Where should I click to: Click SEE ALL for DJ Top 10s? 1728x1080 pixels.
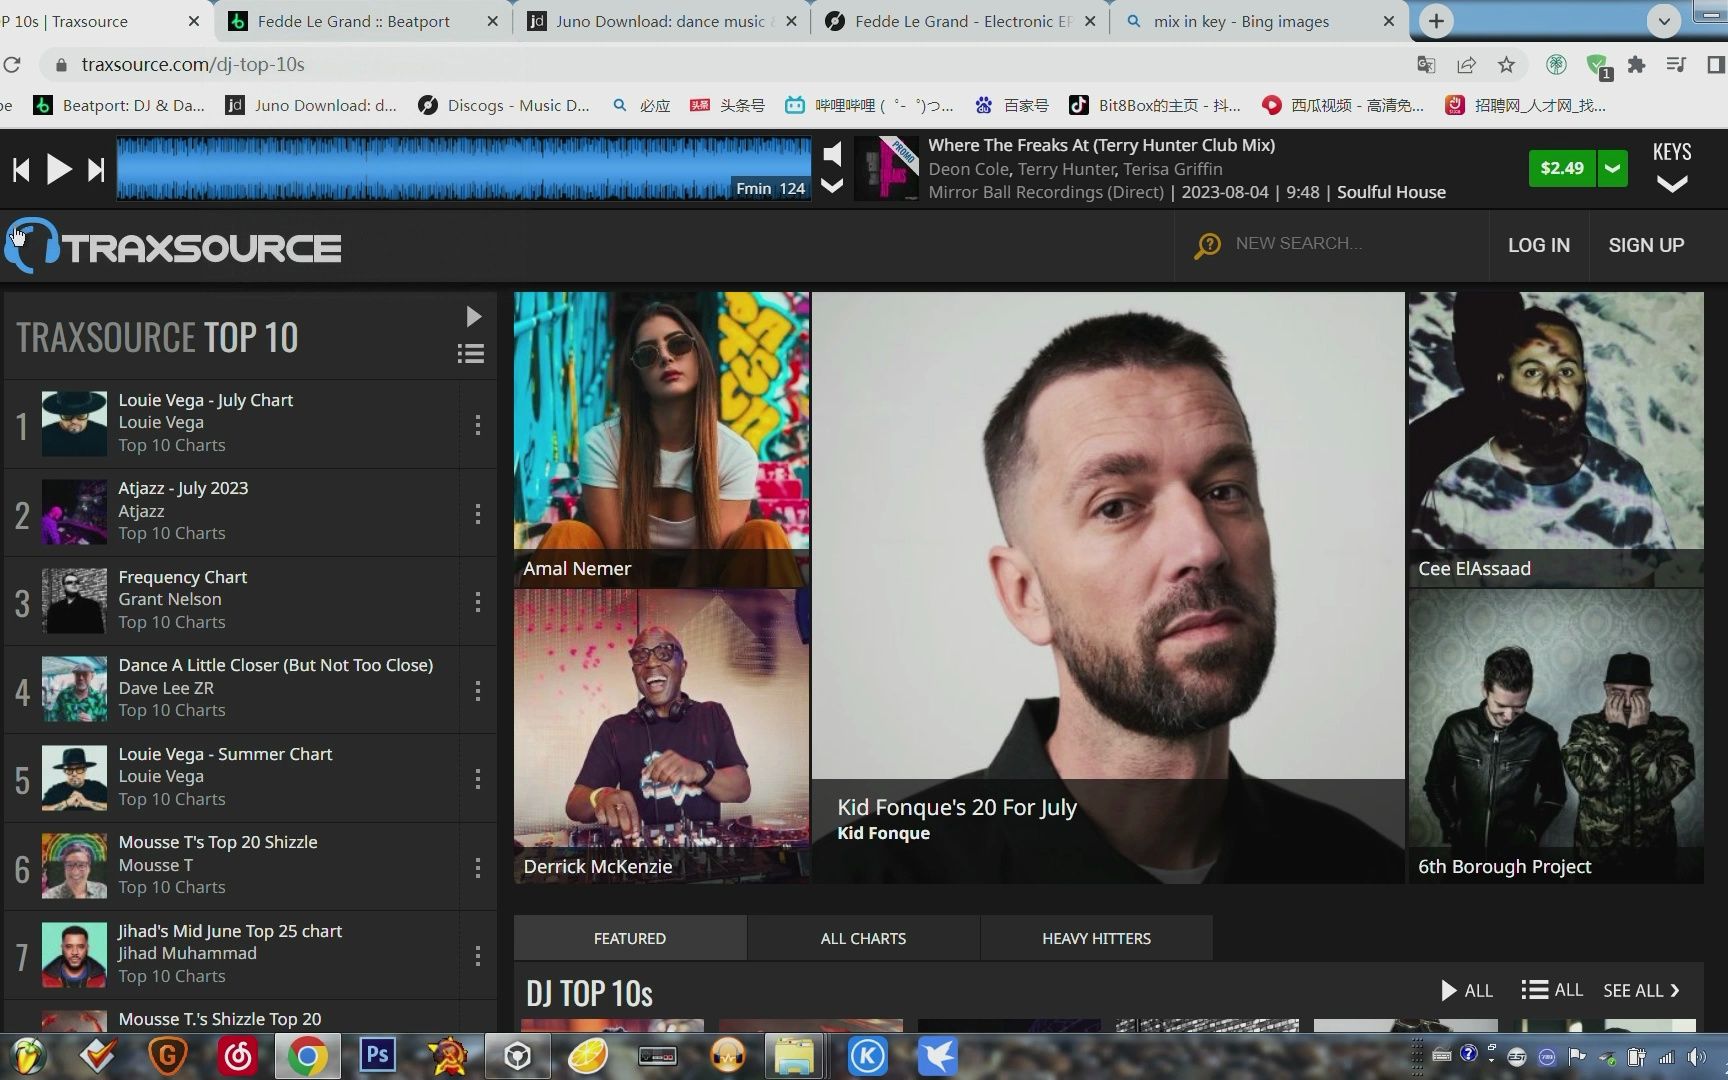[1641, 990]
